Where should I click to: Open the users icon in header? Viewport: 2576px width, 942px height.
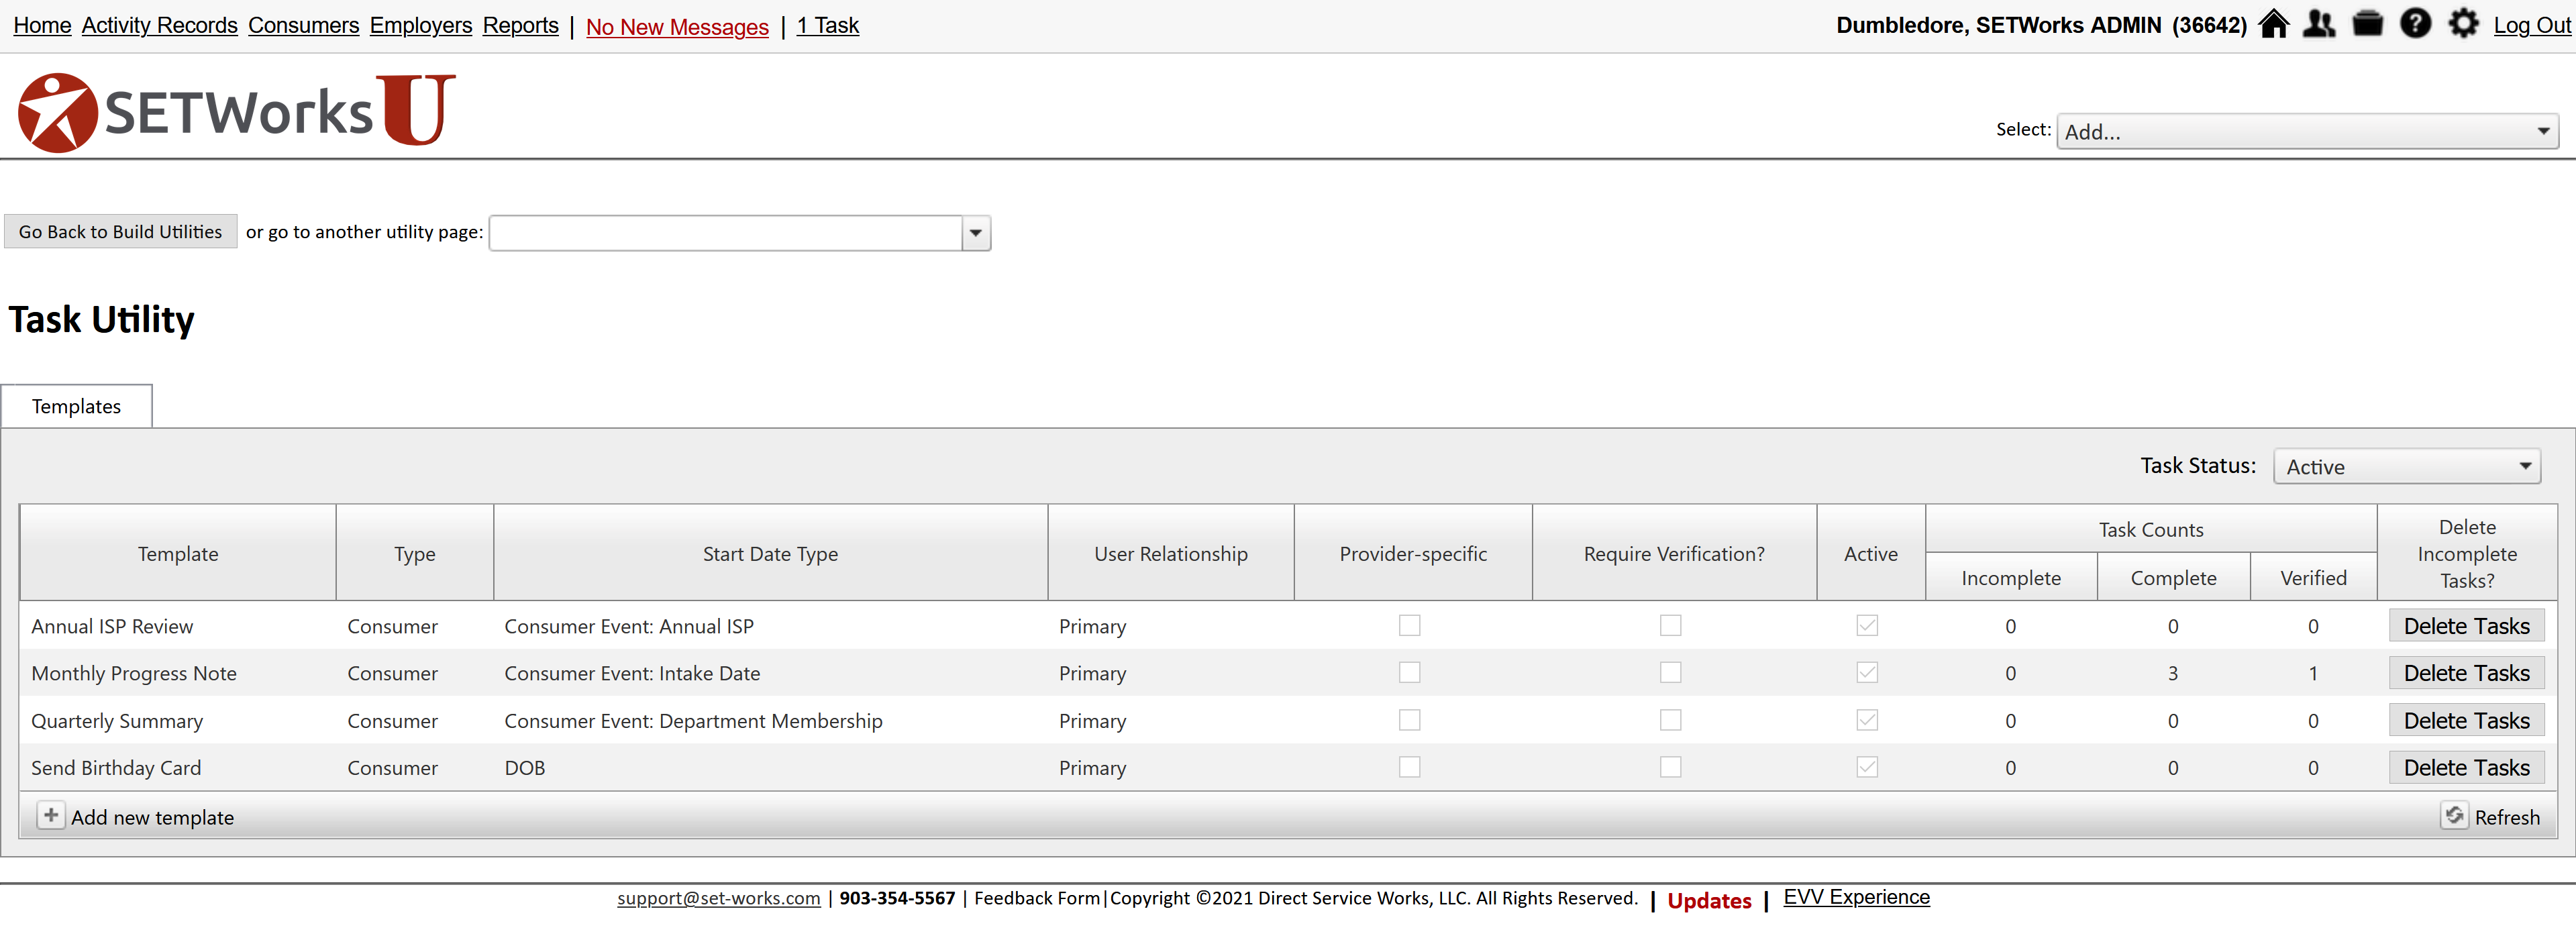(2319, 24)
